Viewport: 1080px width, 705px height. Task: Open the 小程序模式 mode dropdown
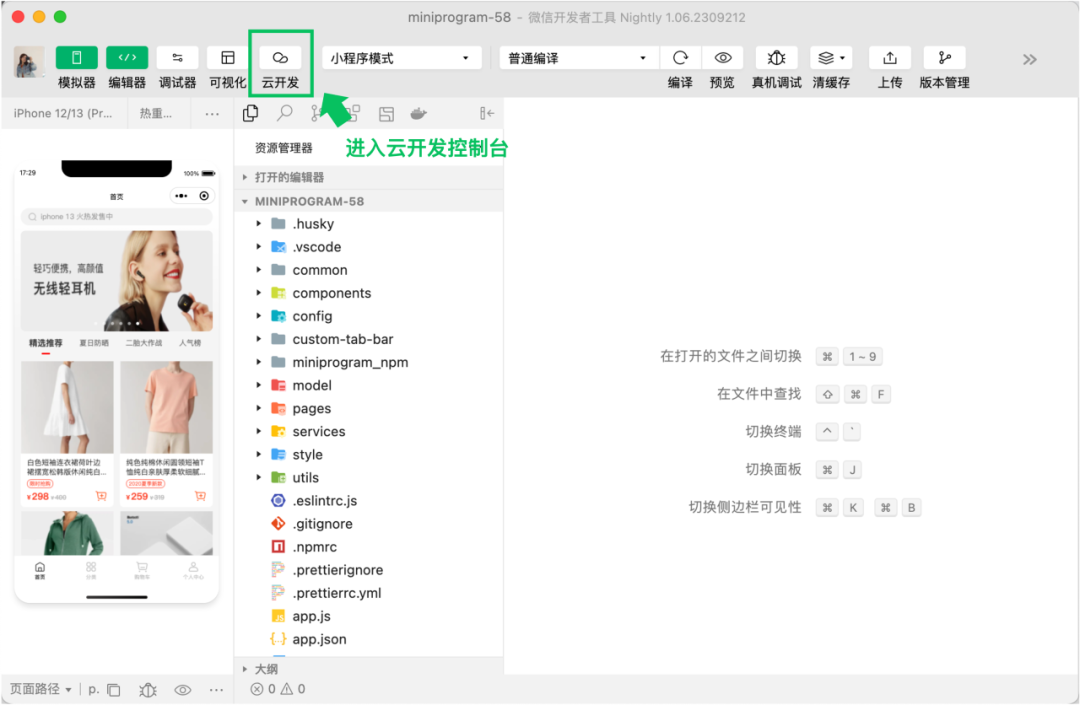[x=399, y=58]
